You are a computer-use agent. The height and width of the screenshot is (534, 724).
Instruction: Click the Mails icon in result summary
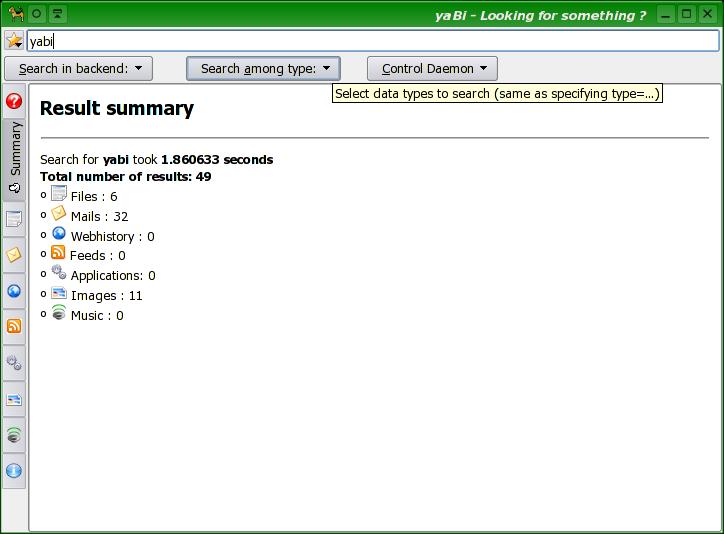pyautogui.click(x=59, y=213)
